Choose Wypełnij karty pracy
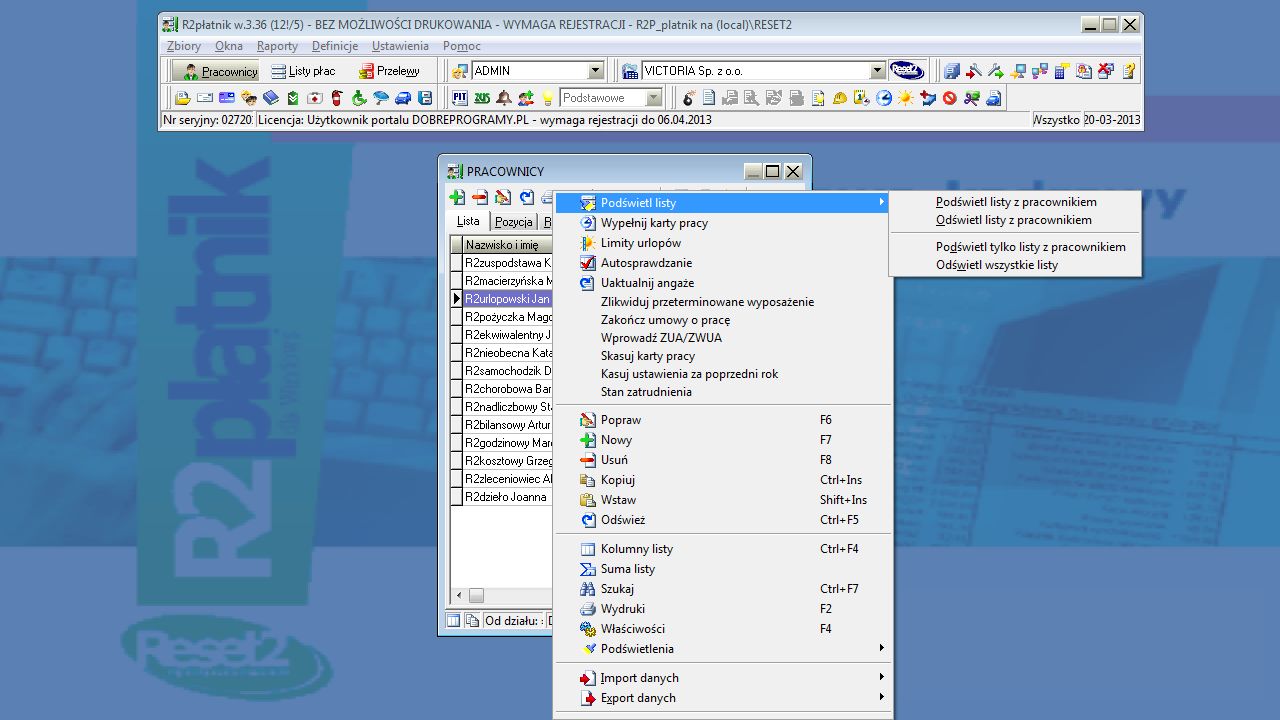 tap(723, 223)
